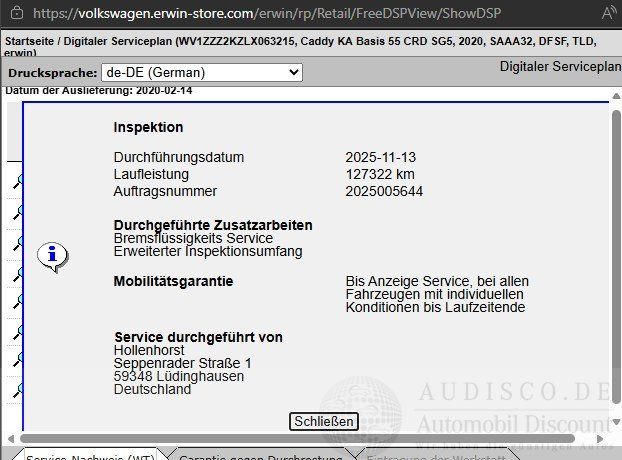This screenshot has height=460, width=622.
Task: Focus the browser URL address field
Action: (x=300, y=15)
